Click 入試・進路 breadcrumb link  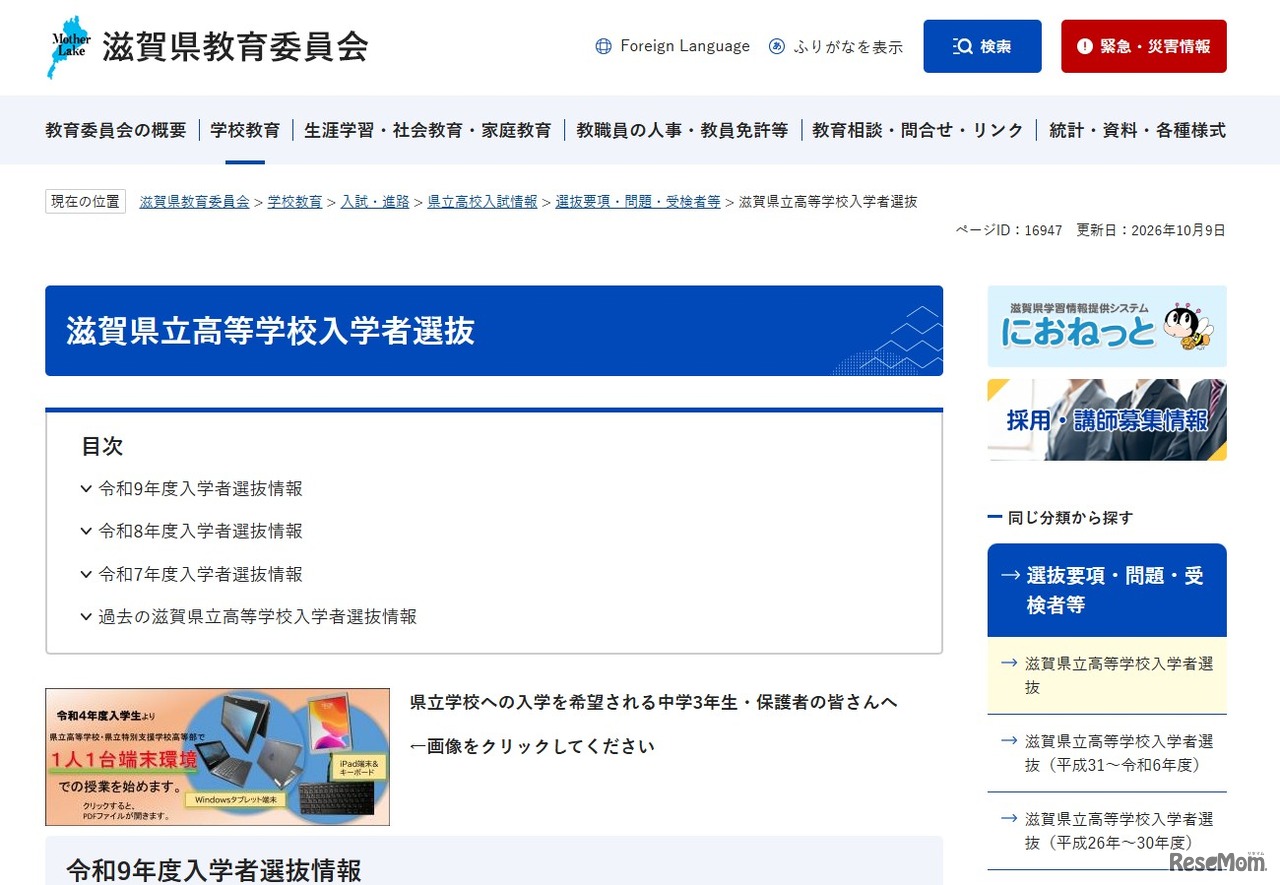click(x=375, y=202)
